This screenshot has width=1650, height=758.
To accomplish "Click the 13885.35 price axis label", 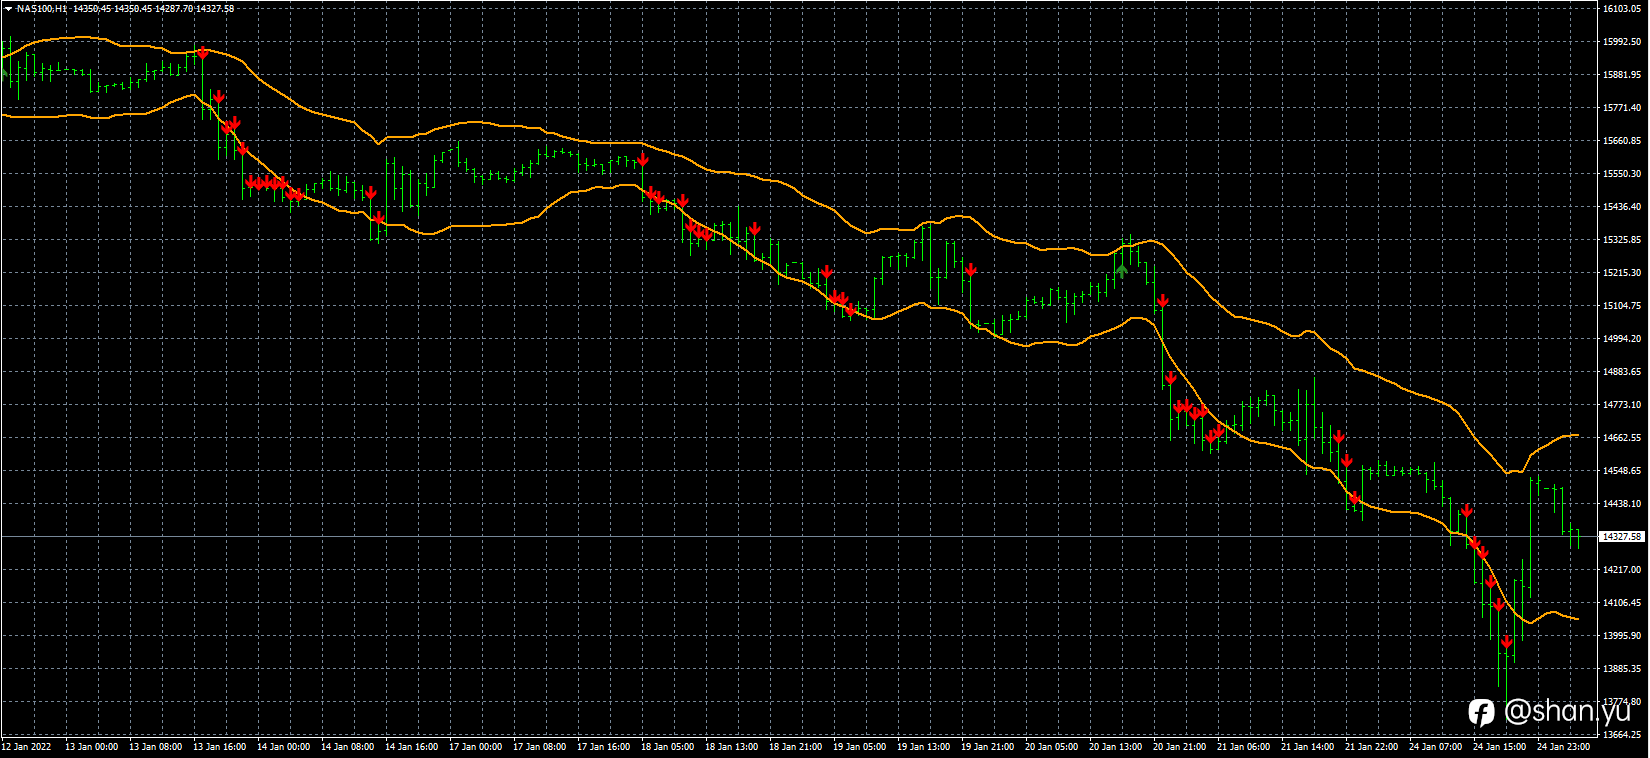I will tap(1622, 669).
